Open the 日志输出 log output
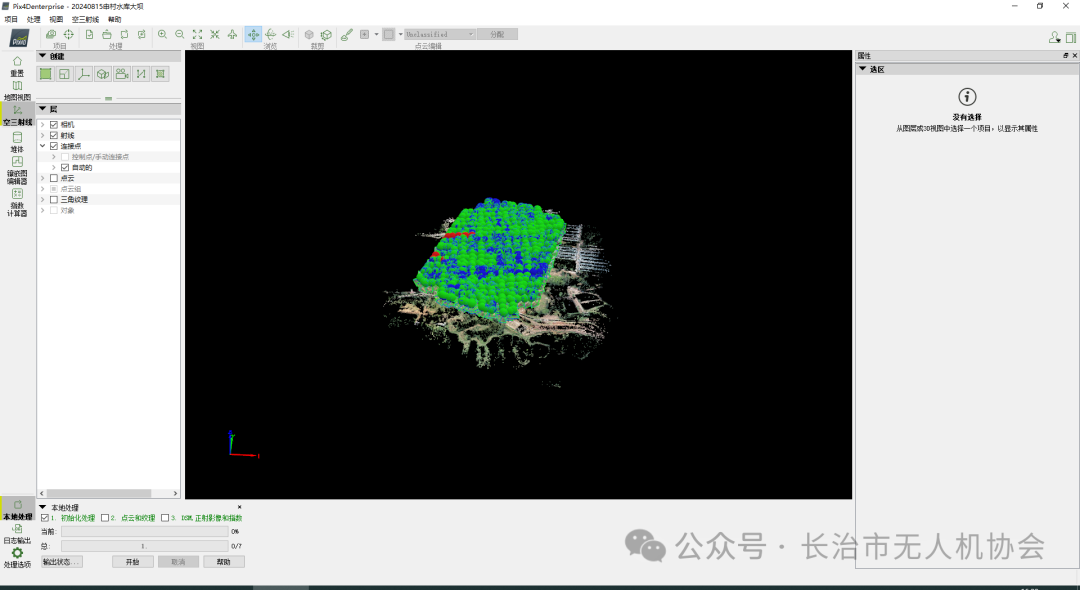Viewport: 1080px width, 590px height. tap(17, 534)
